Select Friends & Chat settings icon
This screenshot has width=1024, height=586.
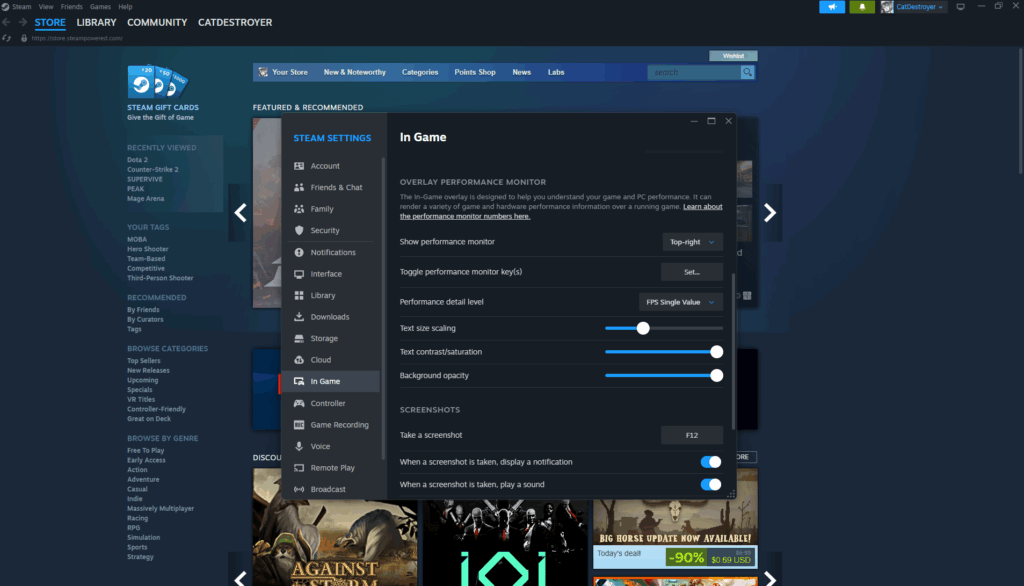(298, 187)
